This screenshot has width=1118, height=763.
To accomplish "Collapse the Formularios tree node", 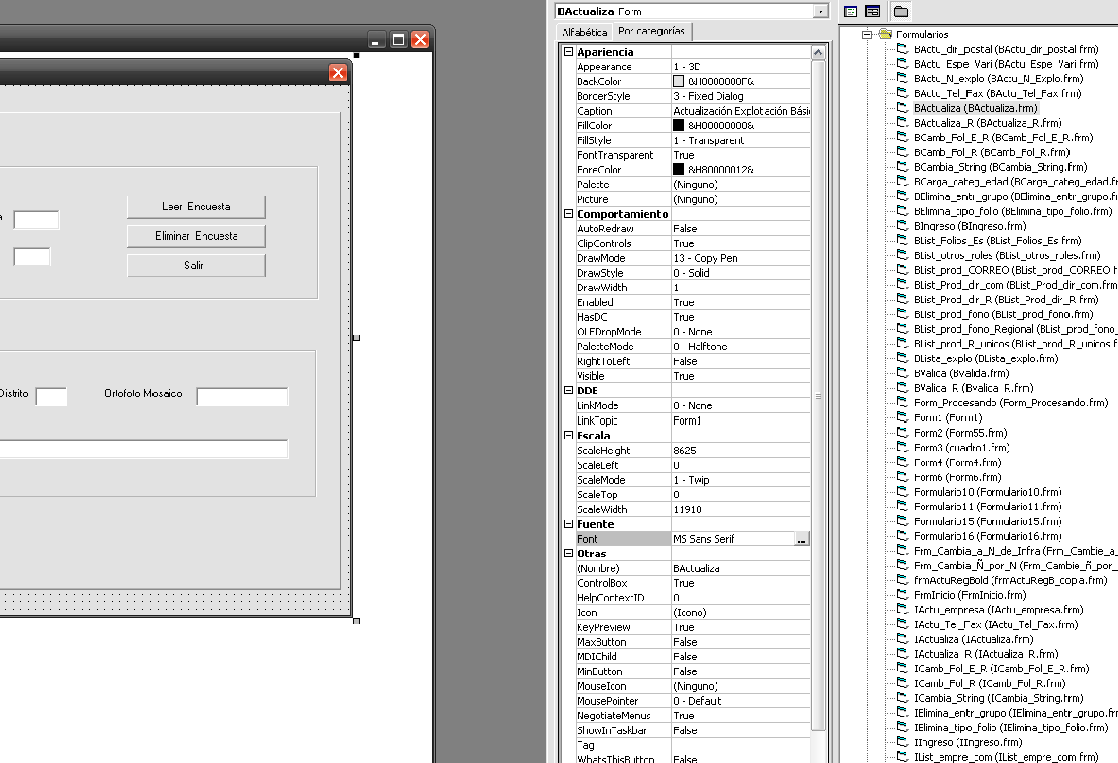I will [867, 34].
